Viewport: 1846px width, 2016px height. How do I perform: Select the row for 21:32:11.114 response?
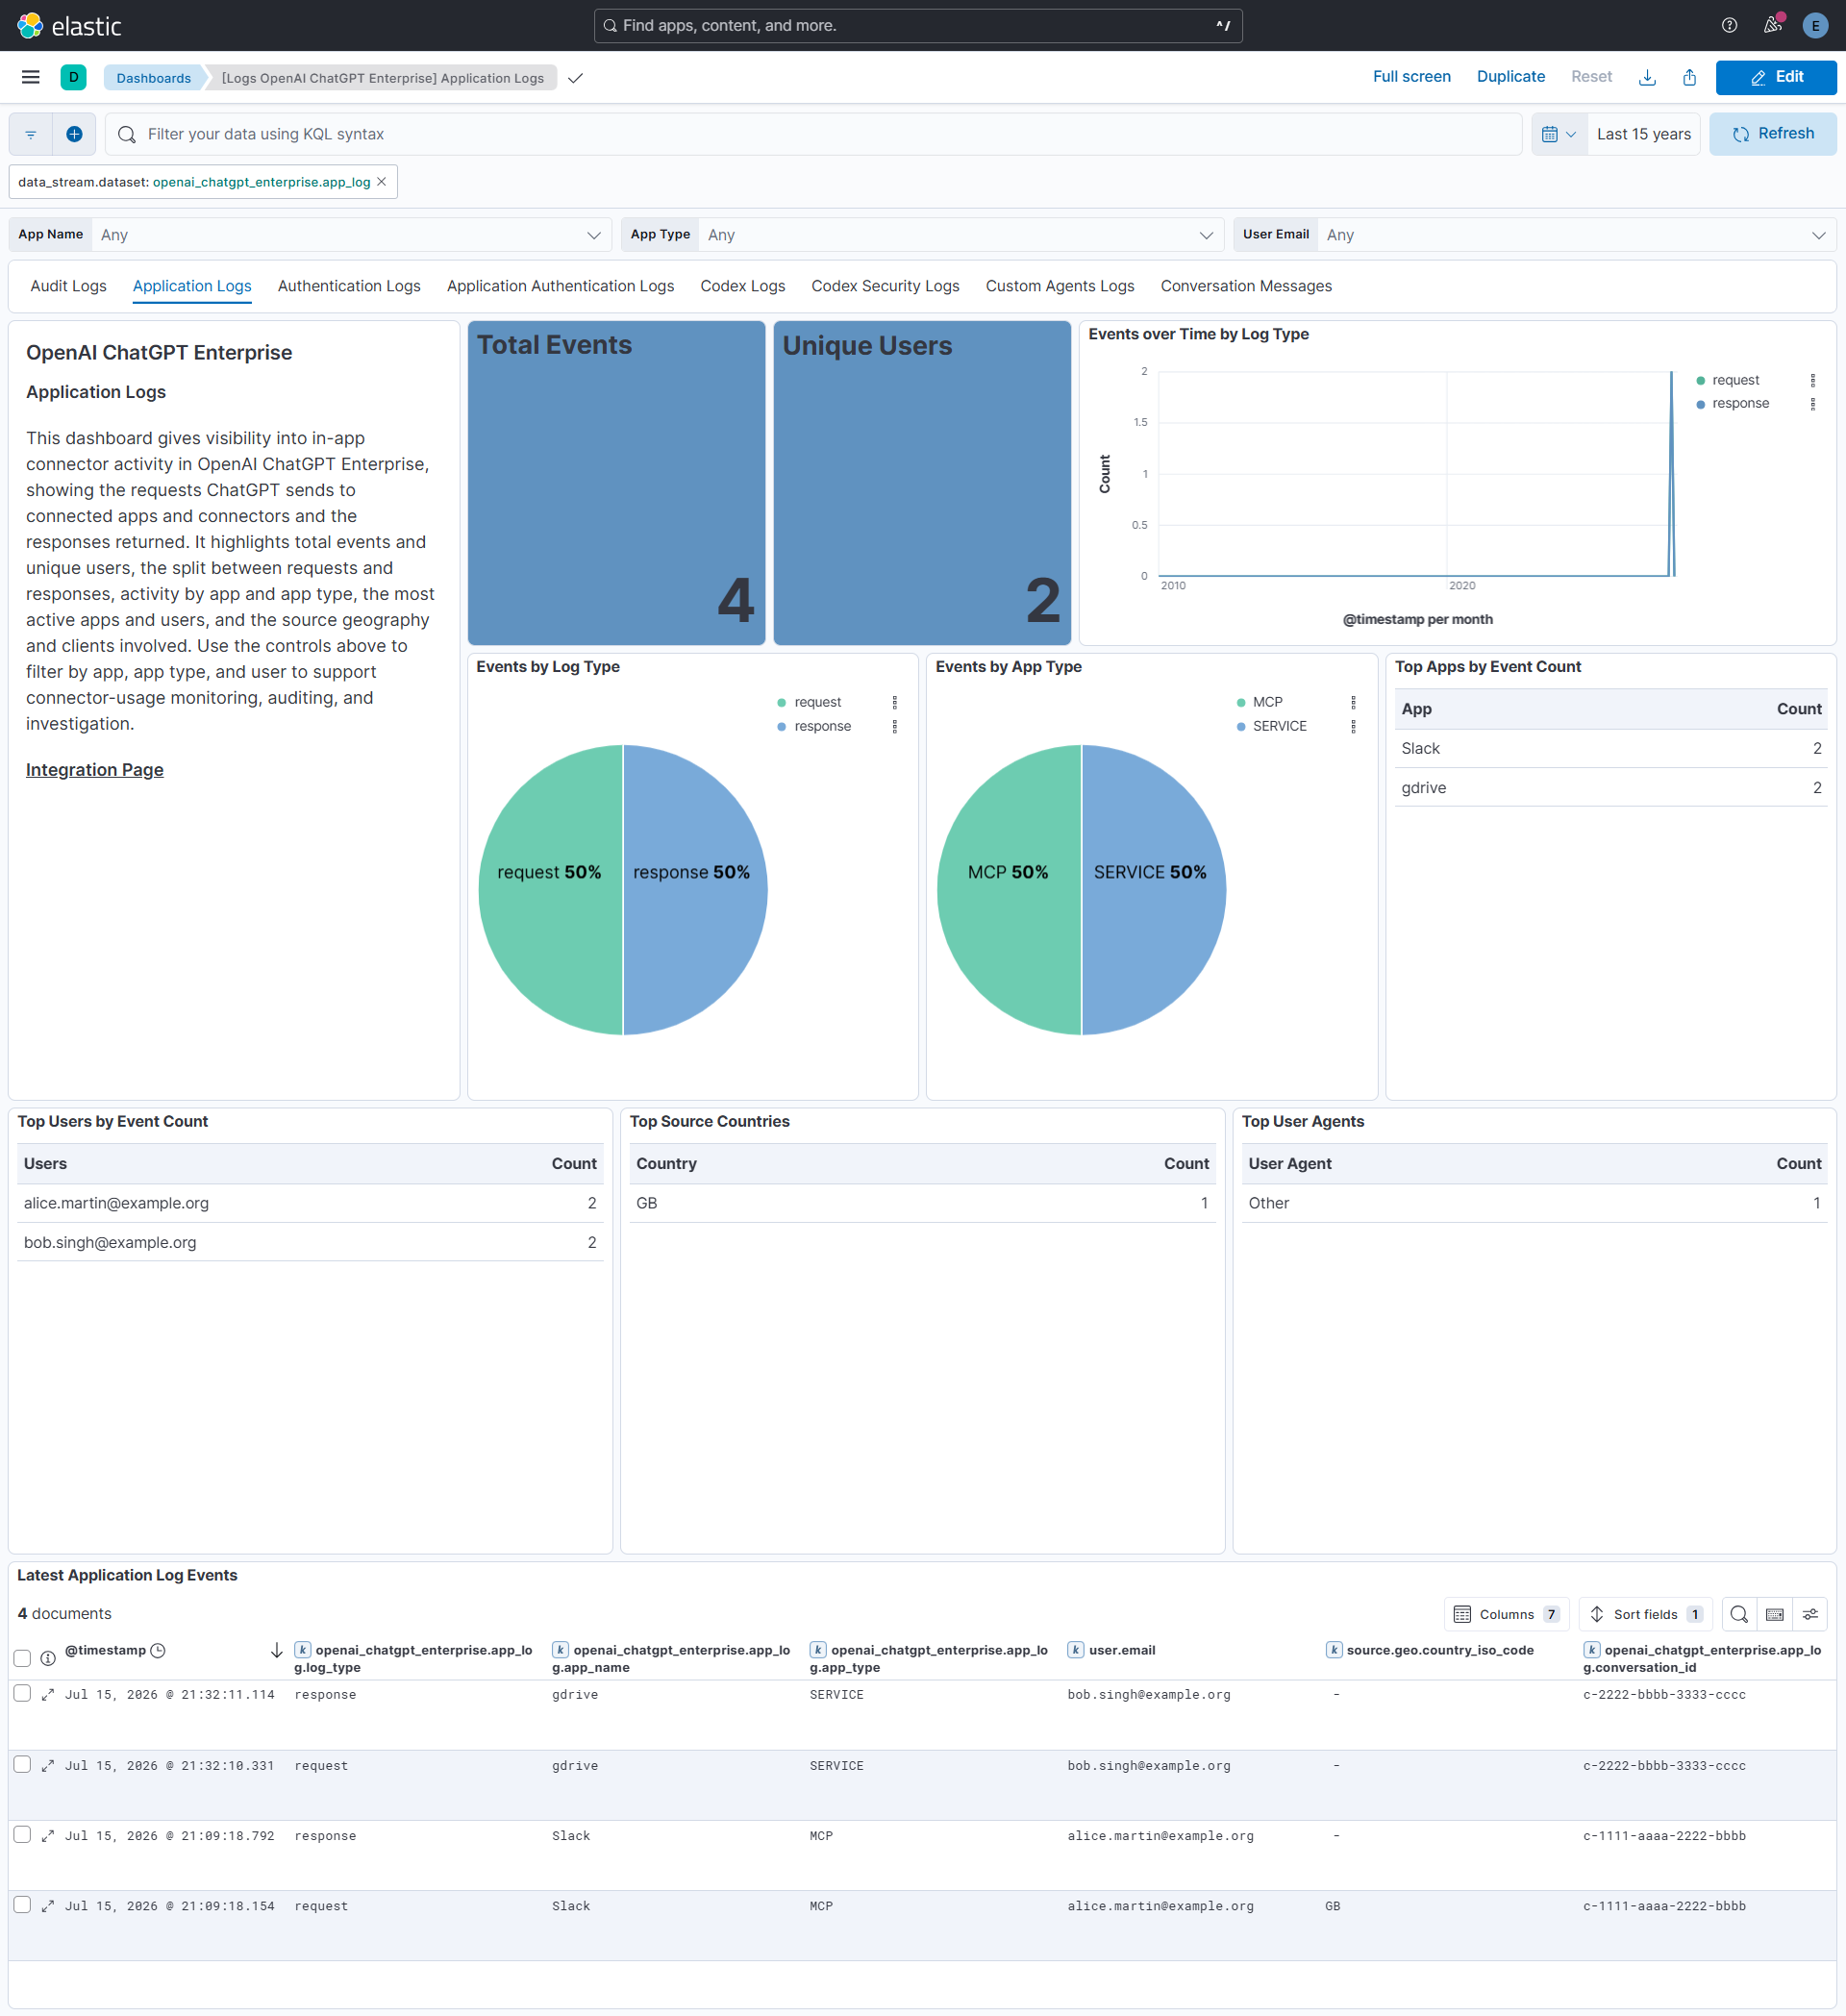(x=22, y=1693)
